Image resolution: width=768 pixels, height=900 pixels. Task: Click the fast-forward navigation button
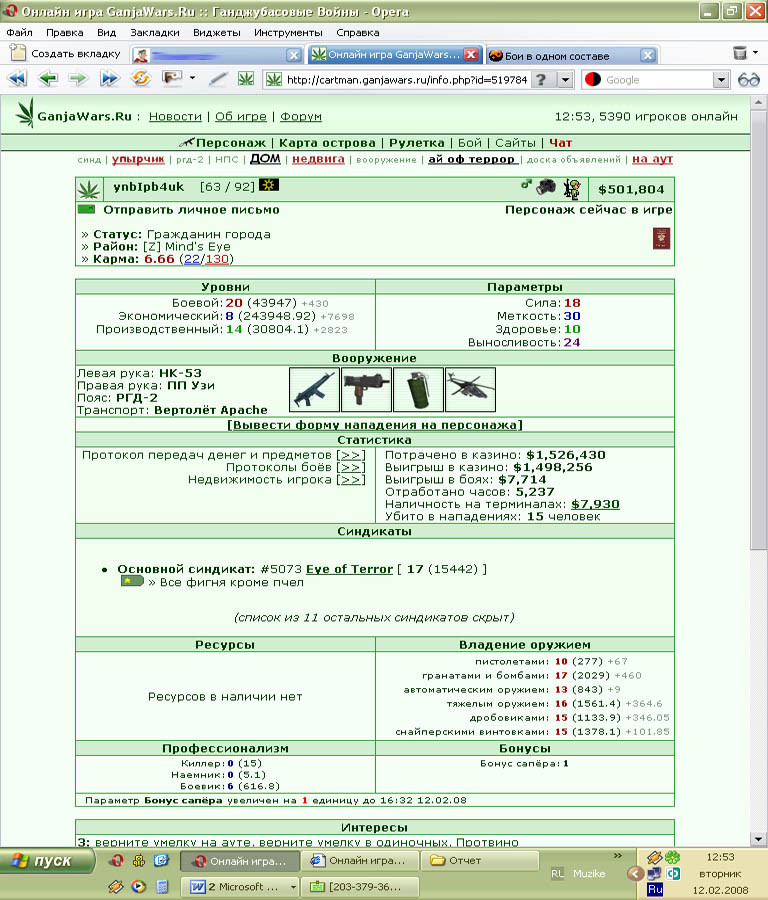pyautogui.click(x=108, y=78)
